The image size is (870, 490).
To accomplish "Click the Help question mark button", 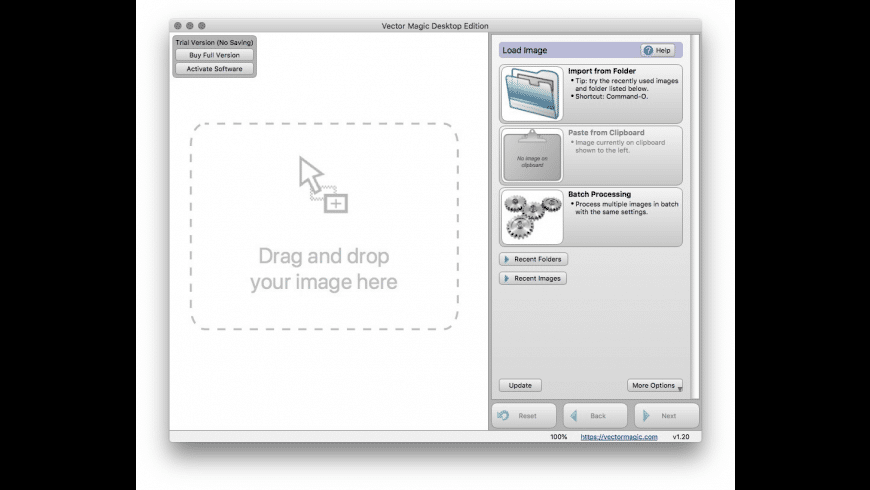I will pos(657,50).
